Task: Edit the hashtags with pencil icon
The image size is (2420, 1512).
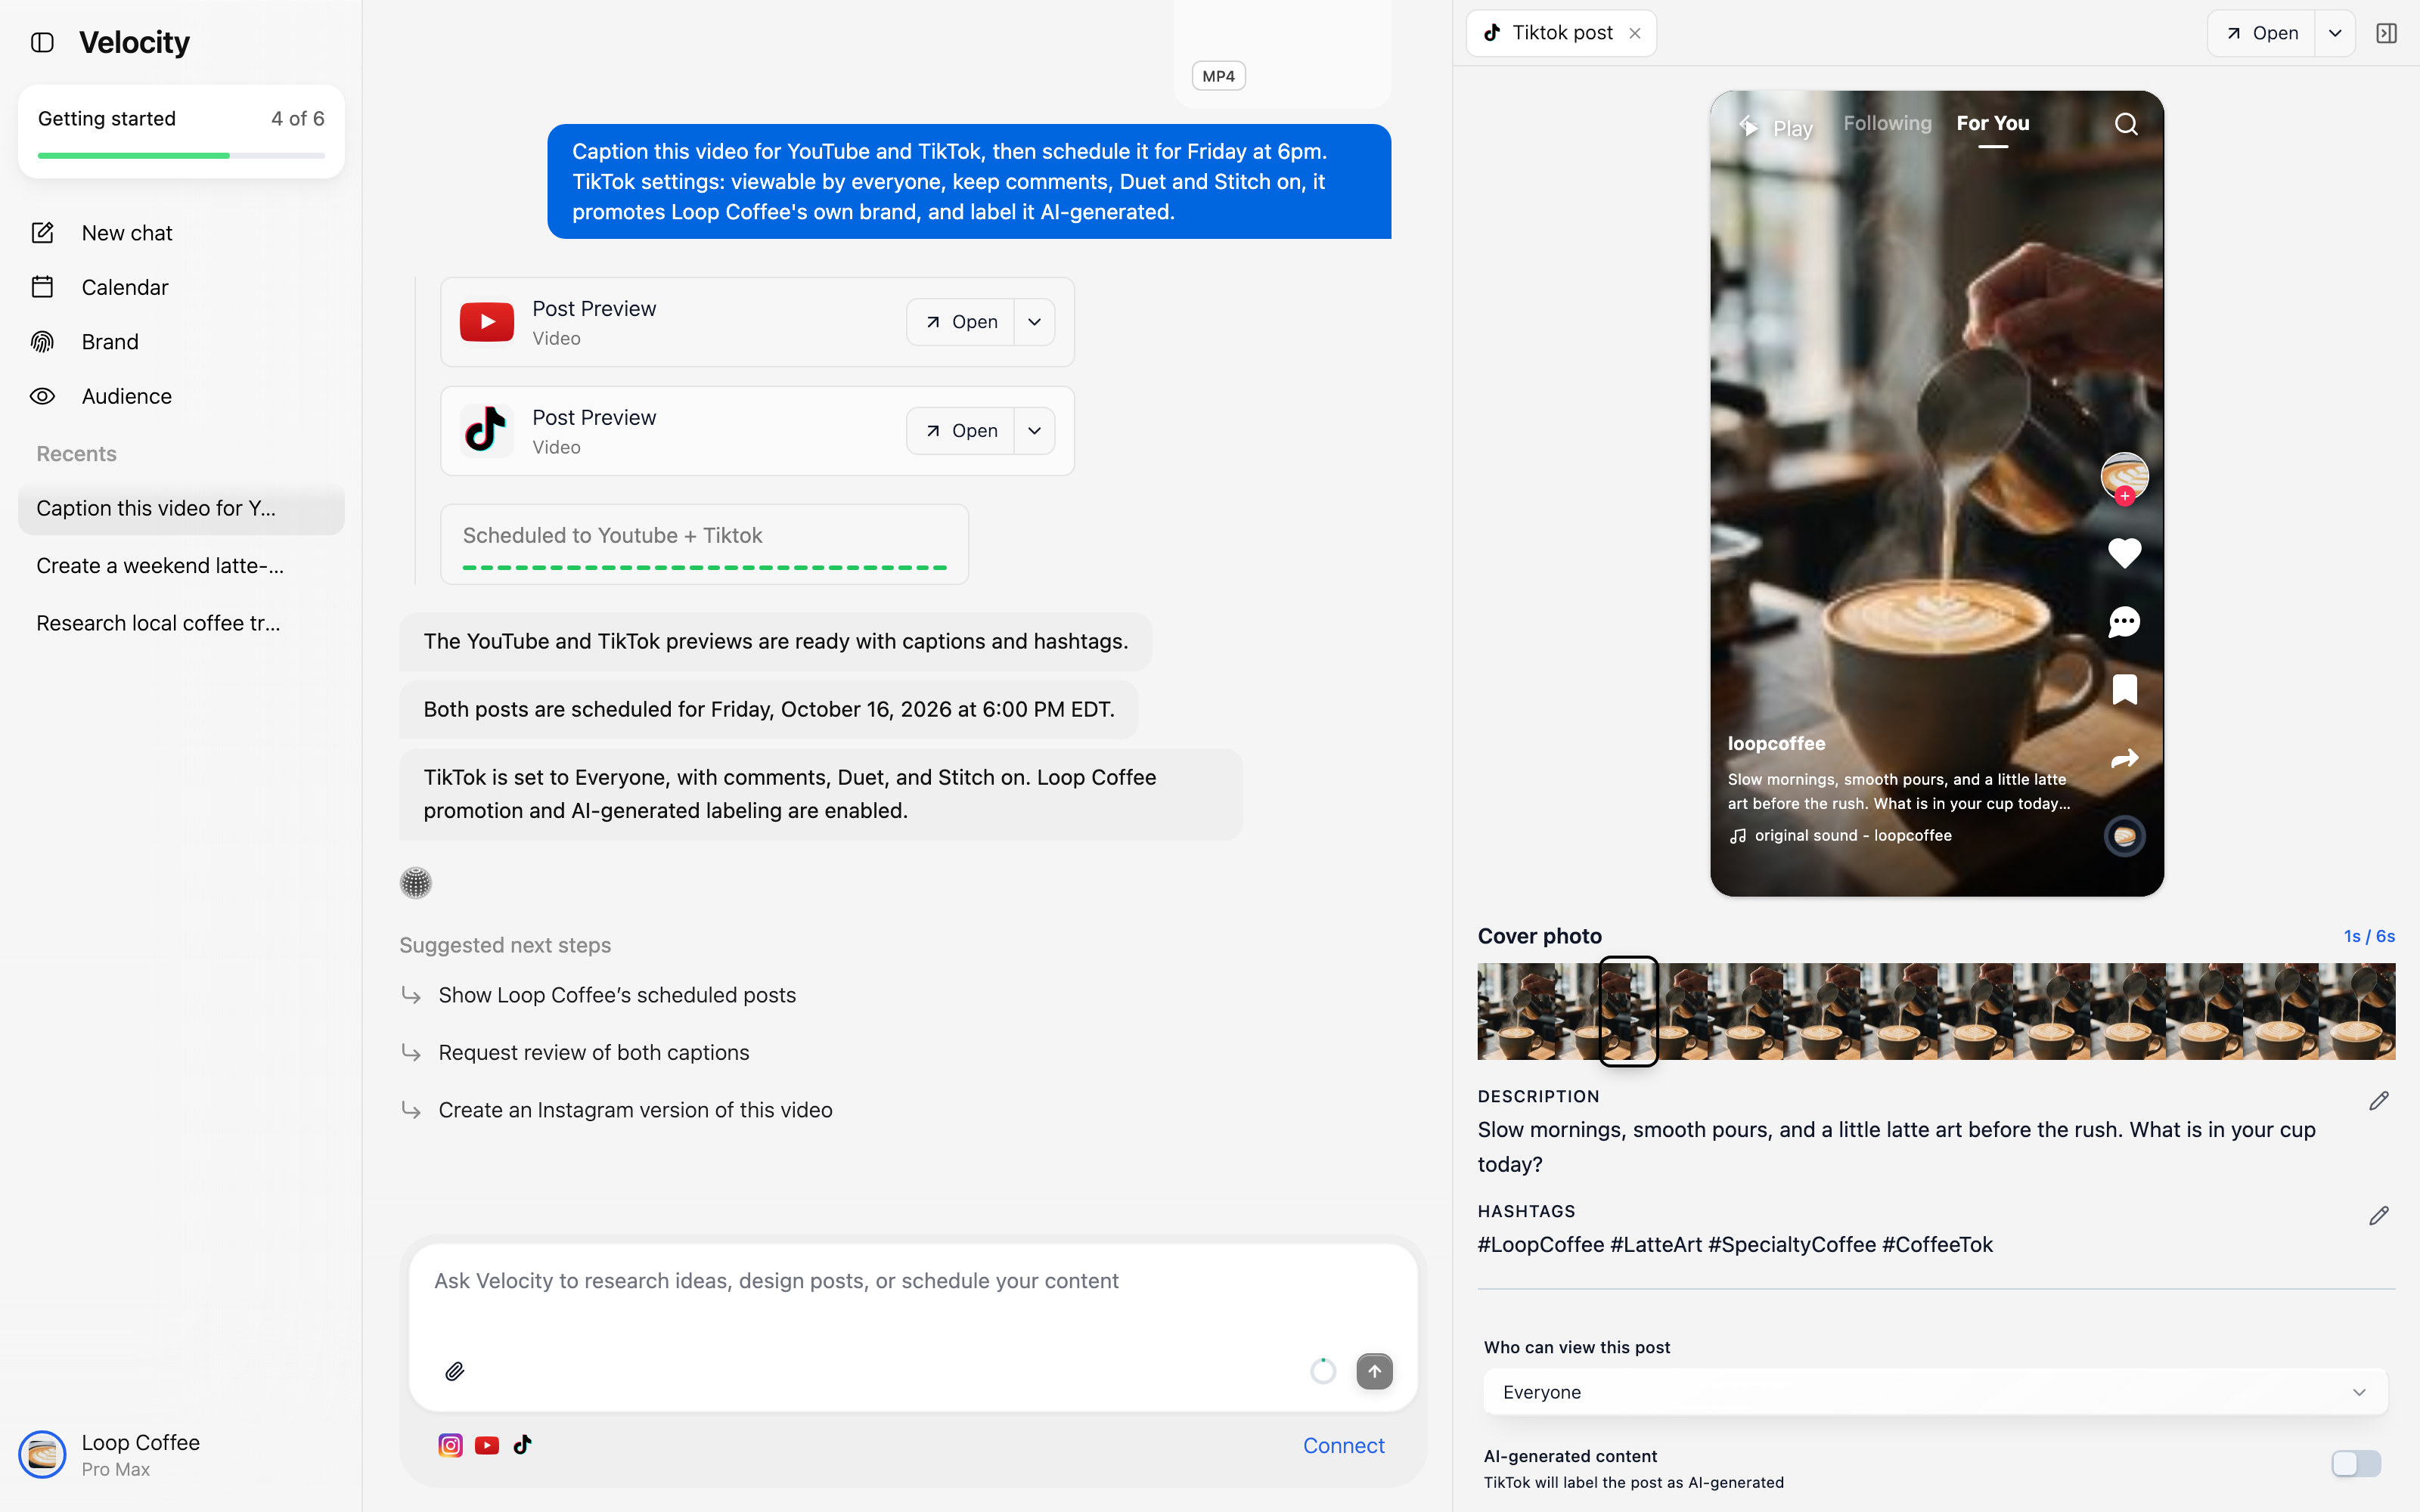Action: [2379, 1216]
